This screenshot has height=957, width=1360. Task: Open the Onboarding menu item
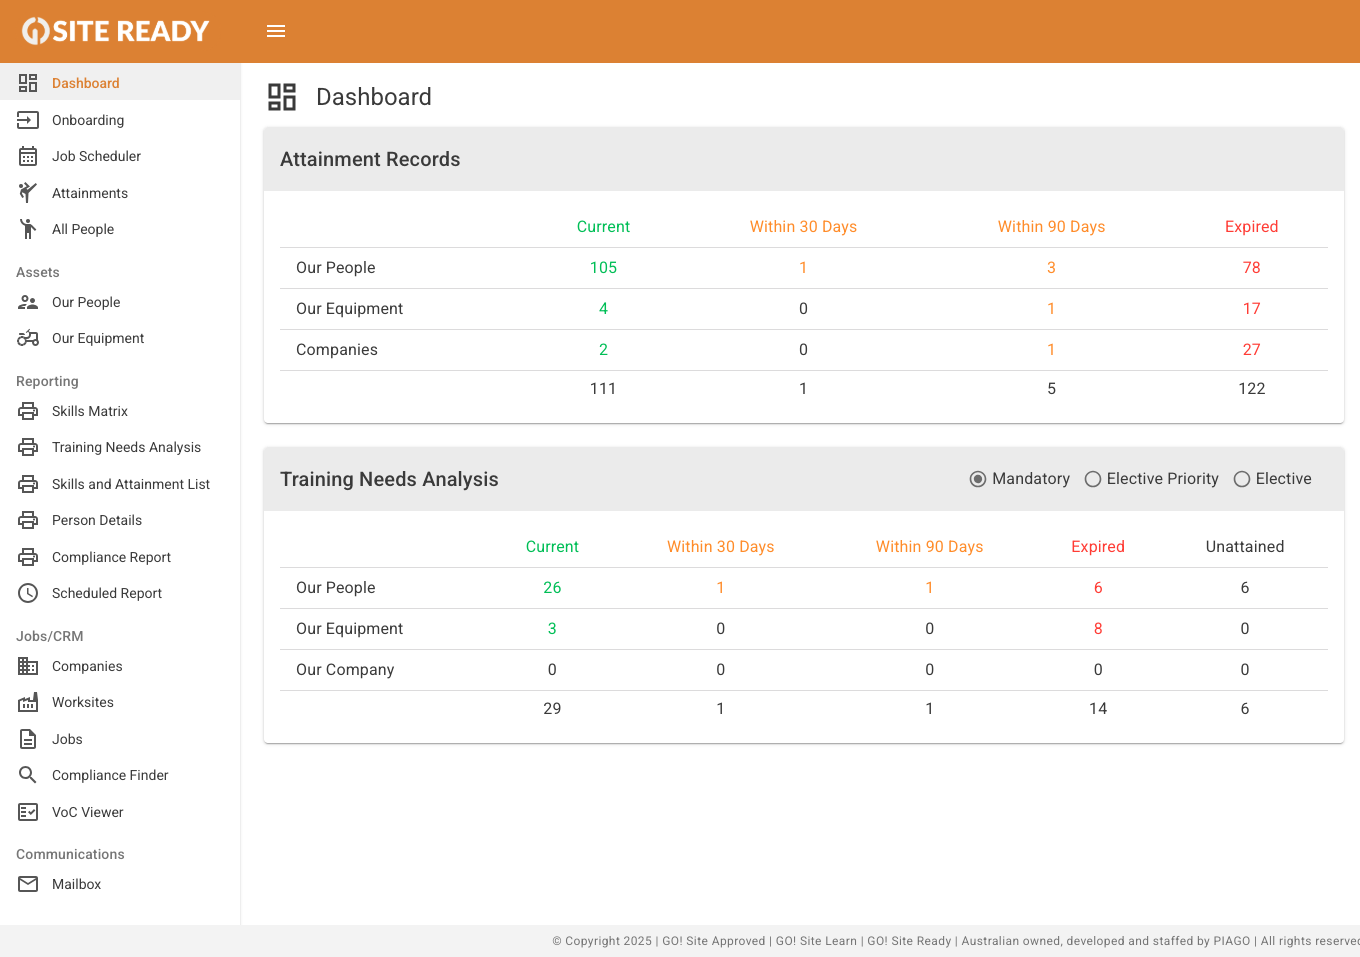point(120,120)
